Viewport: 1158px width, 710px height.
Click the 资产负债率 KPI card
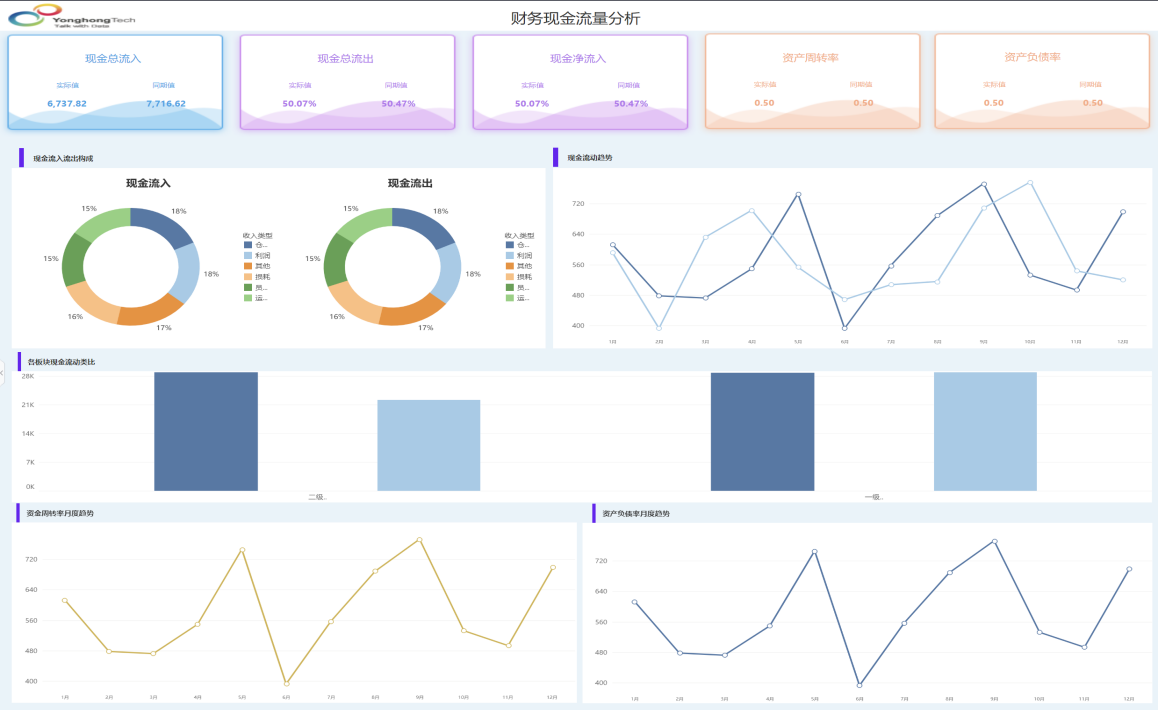(x=1042, y=82)
